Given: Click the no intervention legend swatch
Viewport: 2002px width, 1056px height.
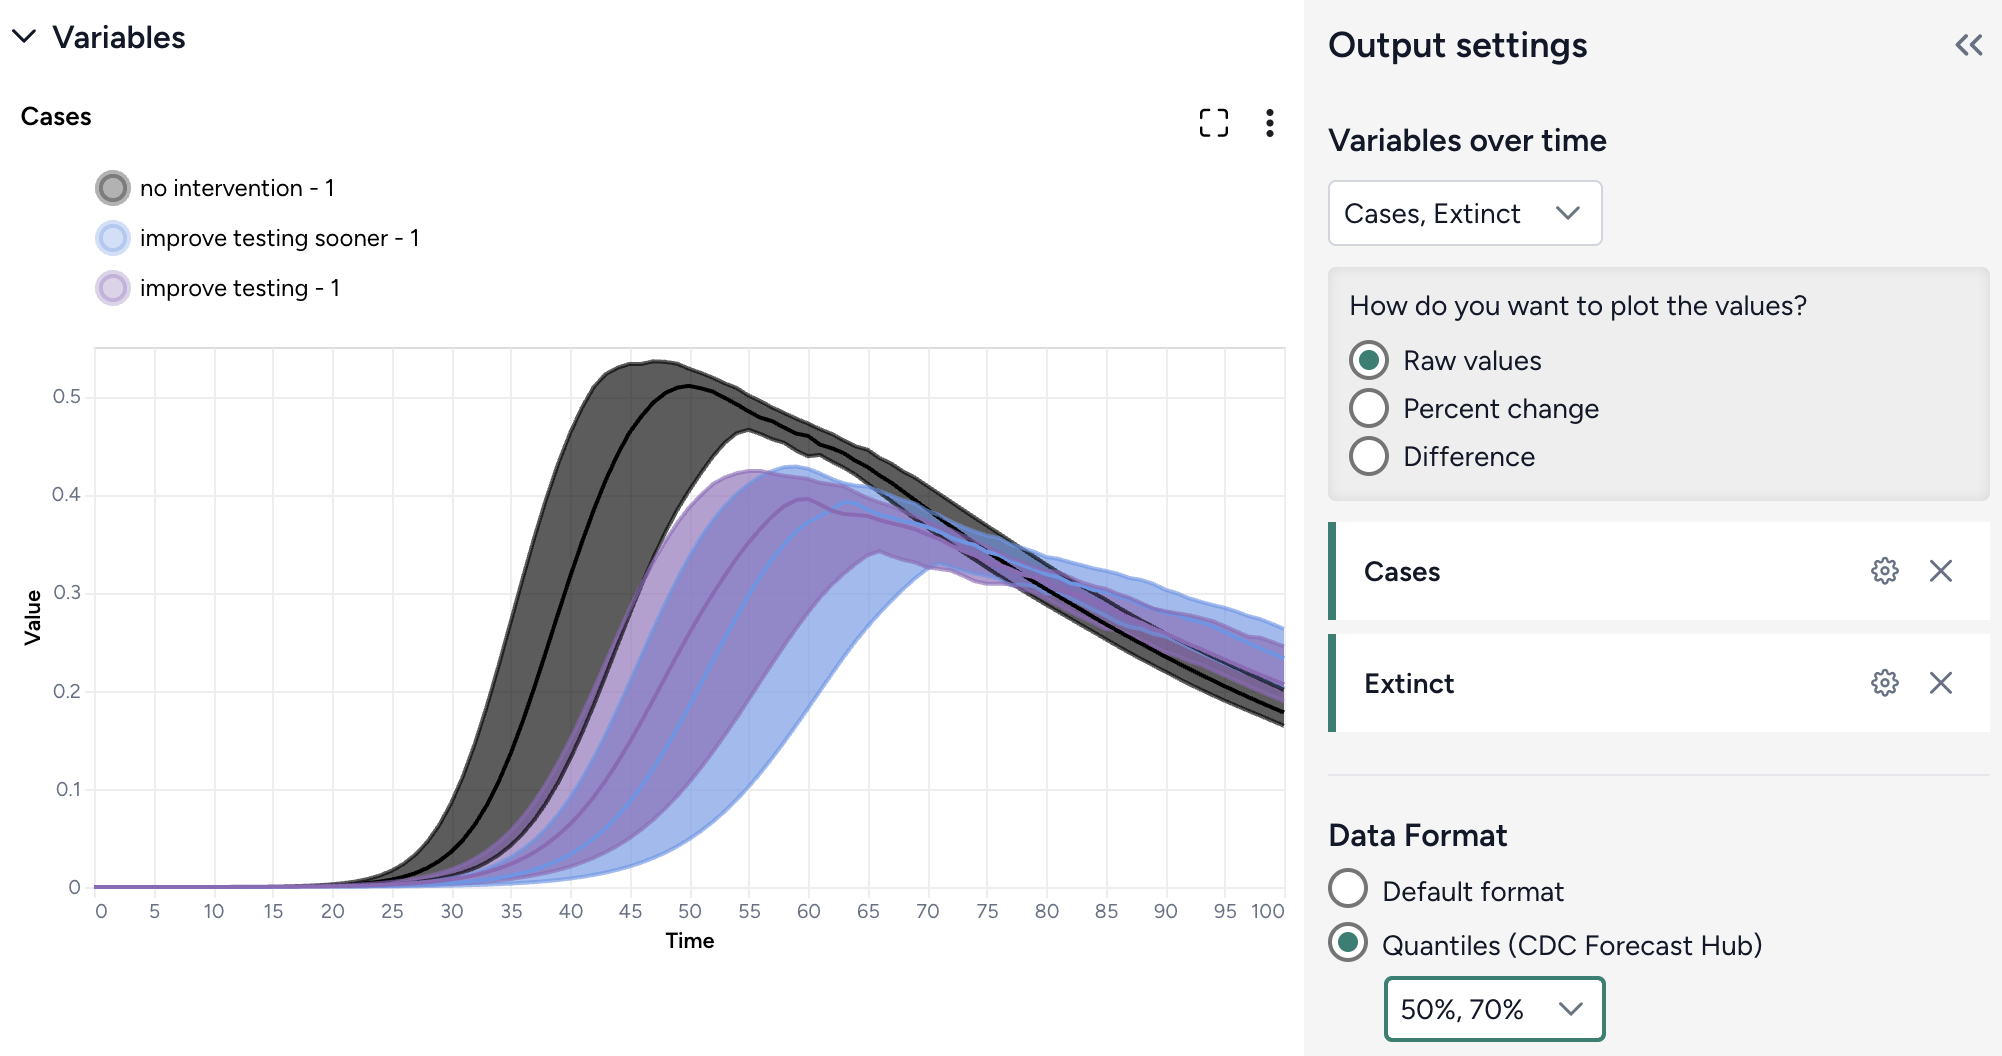Looking at the screenshot, I should coord(113,188).
